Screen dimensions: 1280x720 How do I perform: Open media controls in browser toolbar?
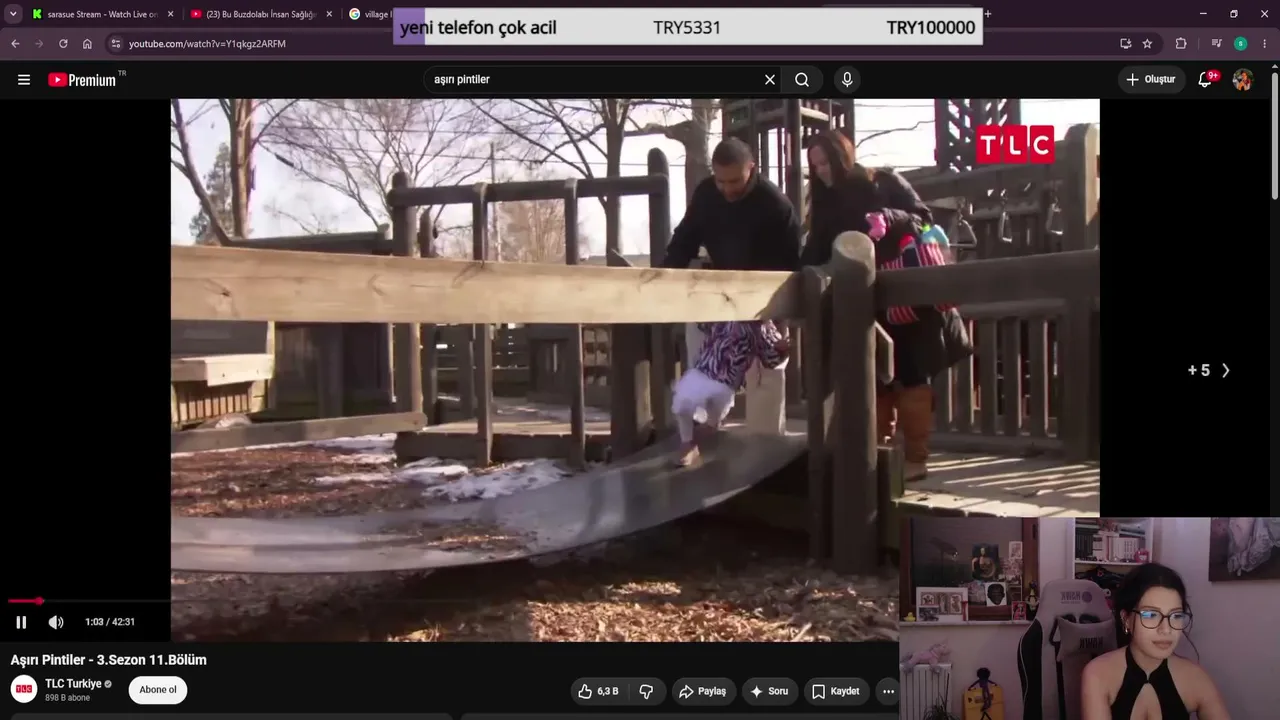pyautogui.click(x=1216, y=44)
